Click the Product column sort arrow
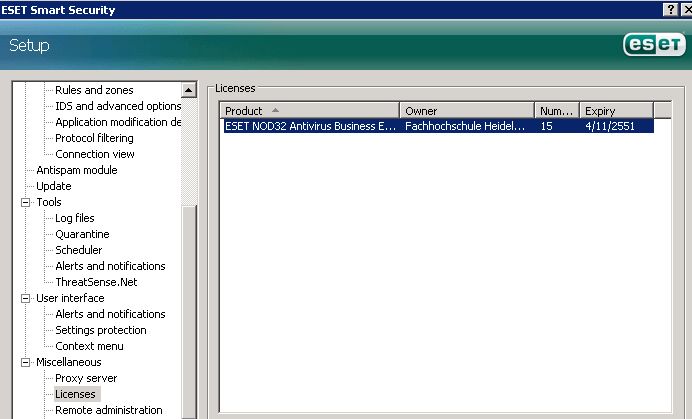 275,110
